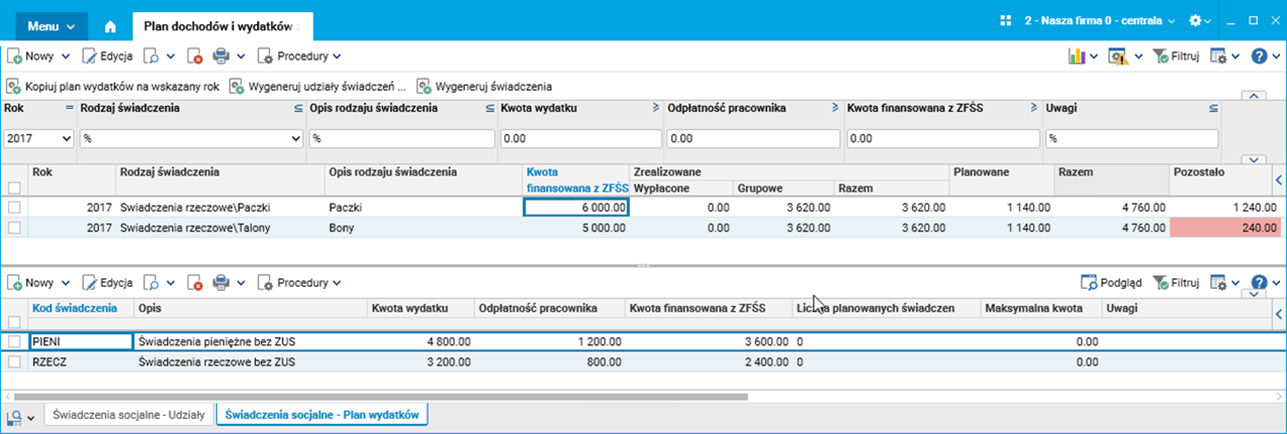Image resolution: width=1287 pixels, height=434 pixels.
Task: Tick the checkbox for the Paczki row
Action: click(x=14, y=207)
